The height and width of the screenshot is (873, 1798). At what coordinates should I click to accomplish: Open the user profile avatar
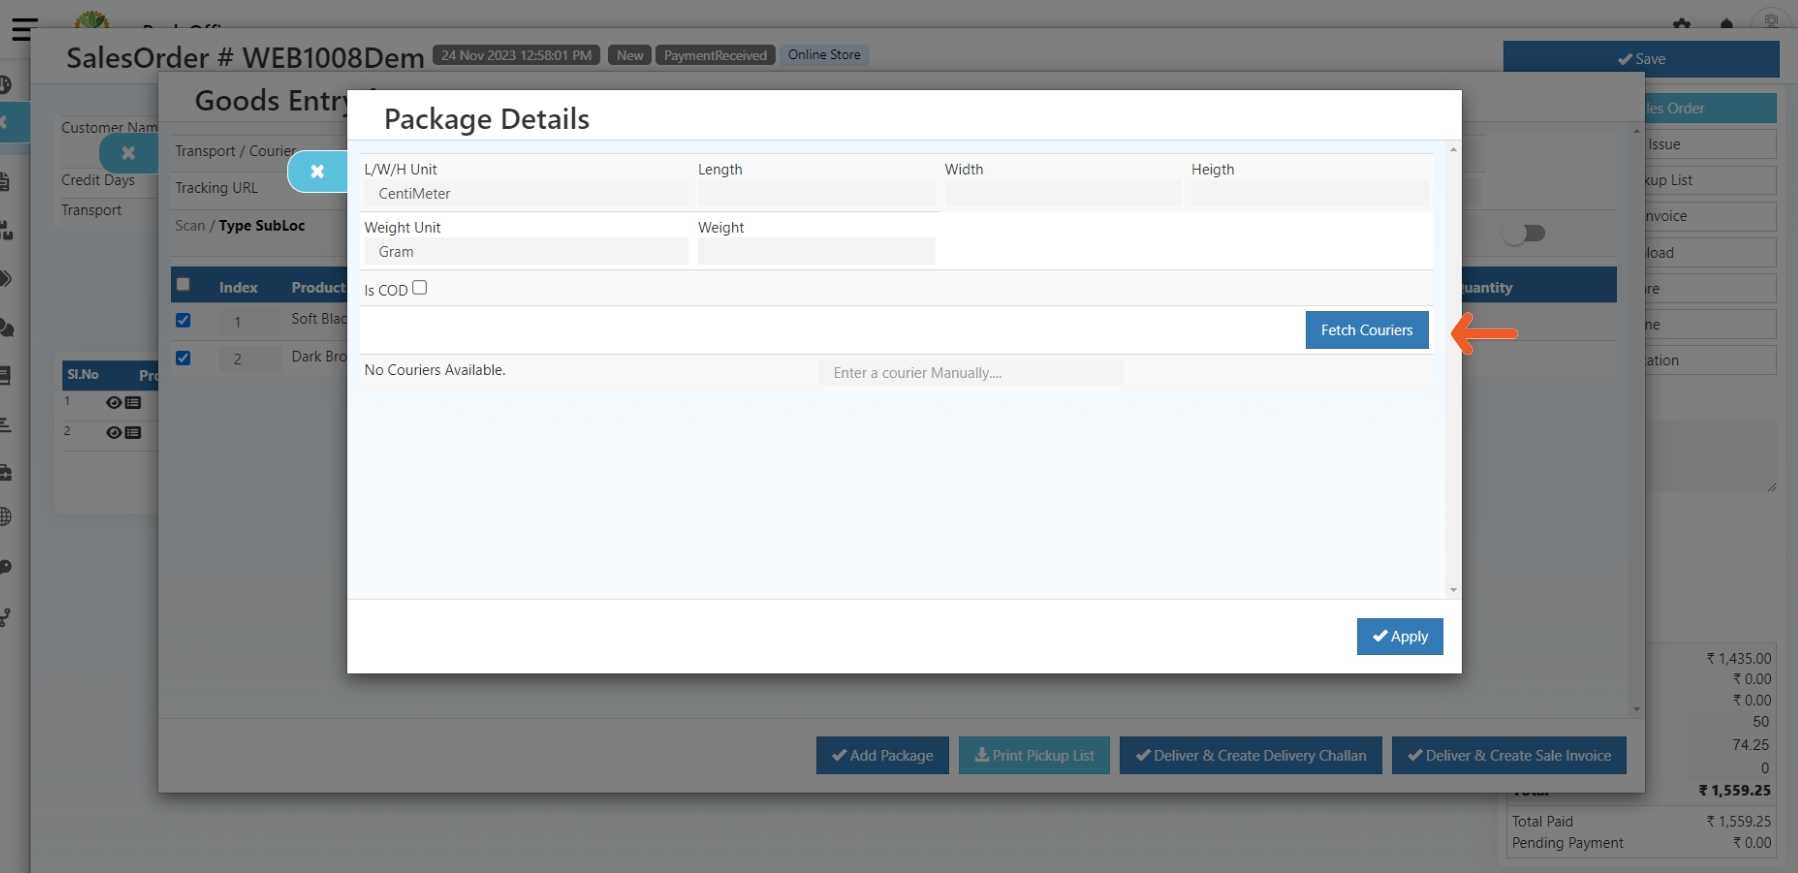(x=1771, y=21)
